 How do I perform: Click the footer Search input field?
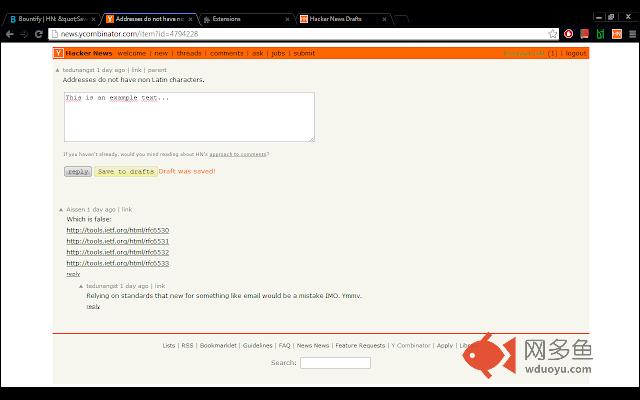click(336, 363)
